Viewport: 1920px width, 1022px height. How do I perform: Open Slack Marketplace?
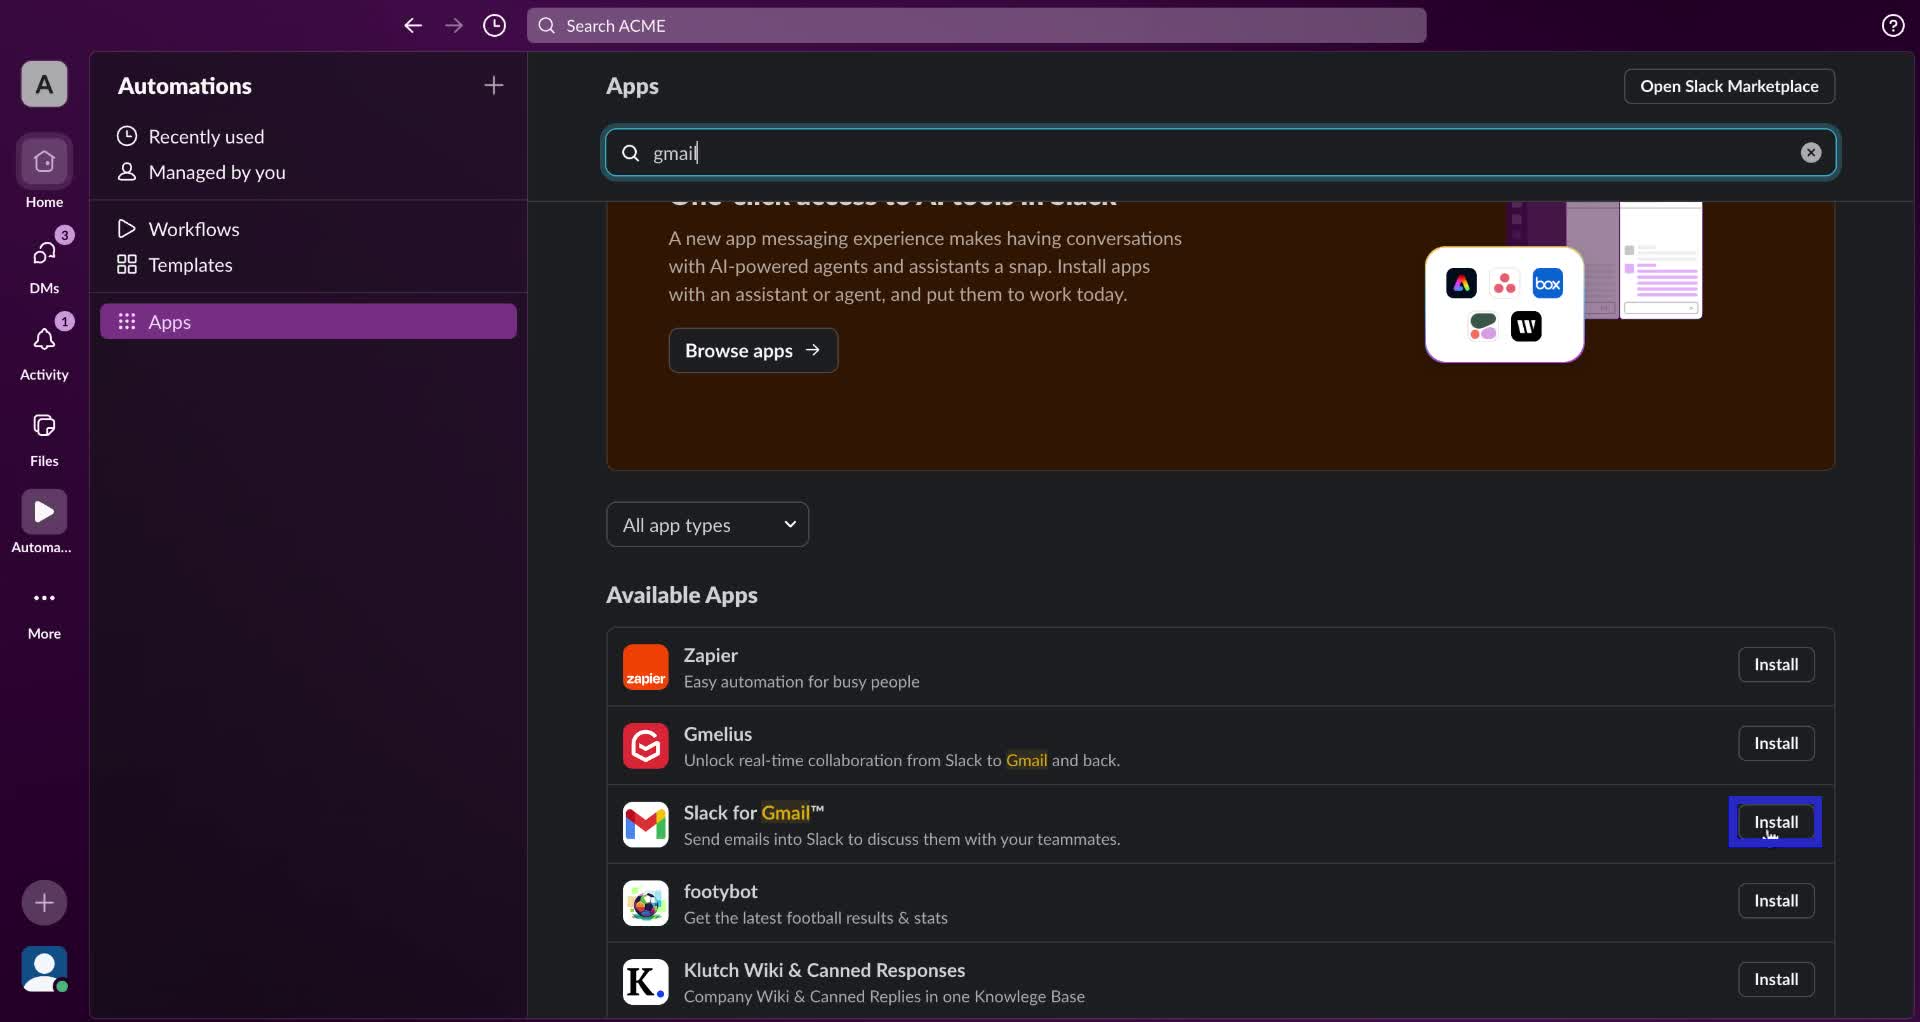[1729, 86]
